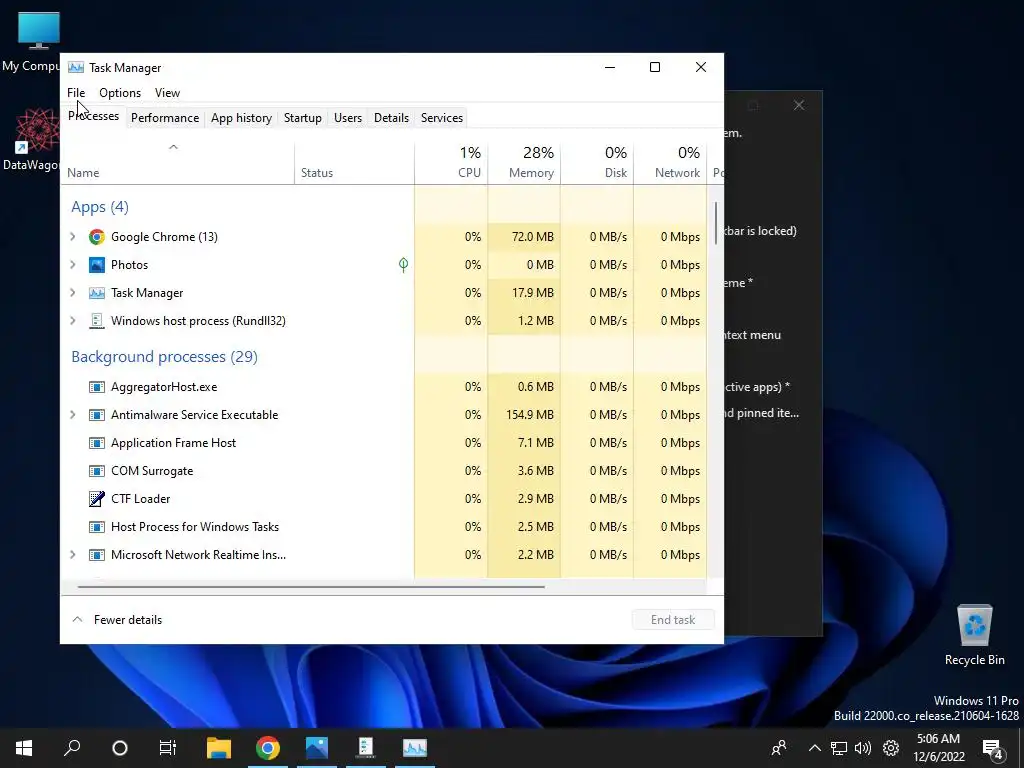The height and width of the screenshot is (768, 1024).
Task: Collapse view with Fewer details
Action: point(117,620)
